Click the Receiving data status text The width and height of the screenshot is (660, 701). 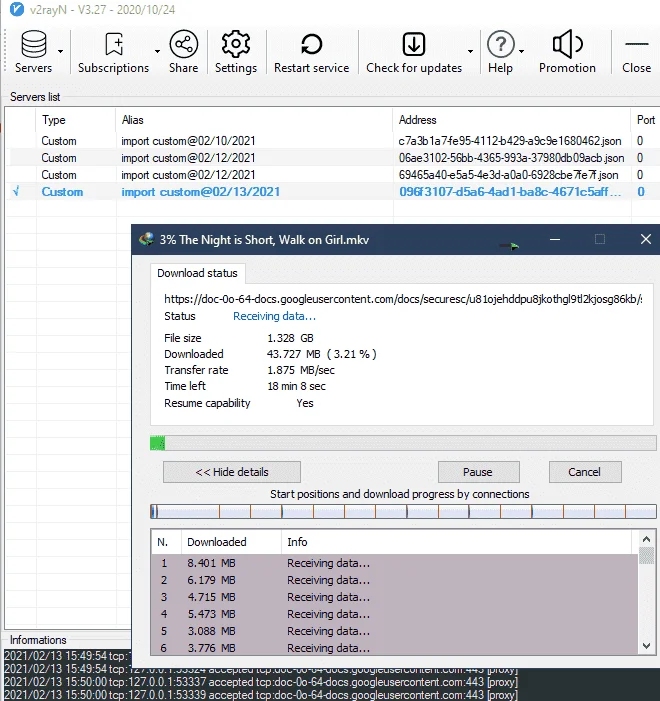coord(274,316)
